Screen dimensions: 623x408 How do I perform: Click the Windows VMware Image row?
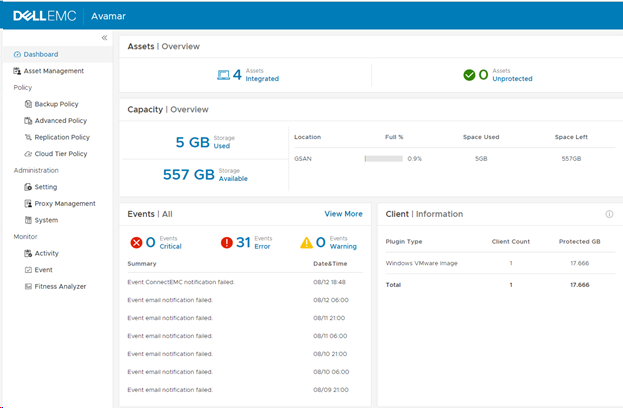tap(423, 263)
